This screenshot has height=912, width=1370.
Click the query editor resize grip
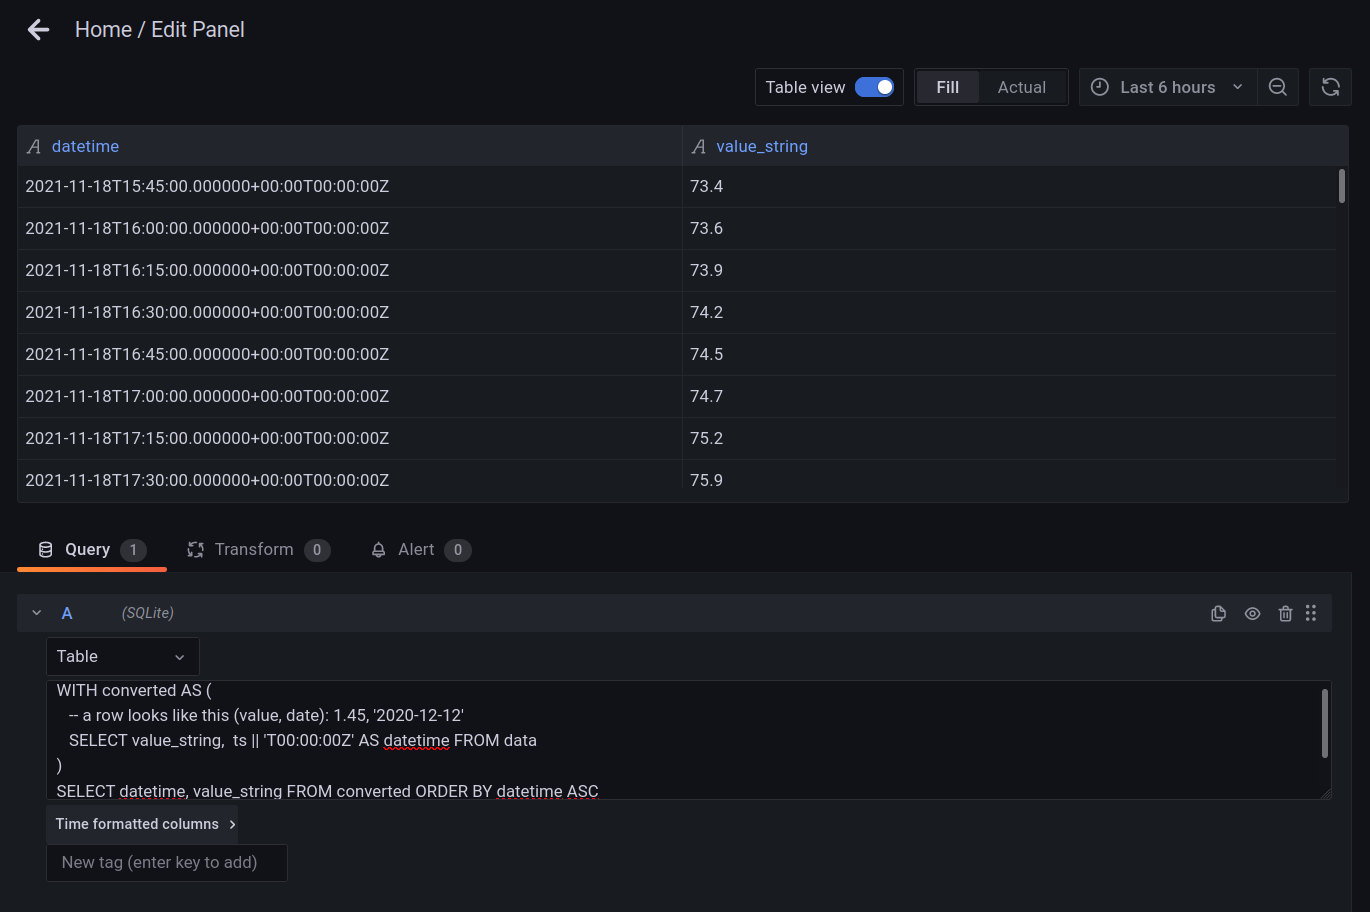click(1325, 793)
